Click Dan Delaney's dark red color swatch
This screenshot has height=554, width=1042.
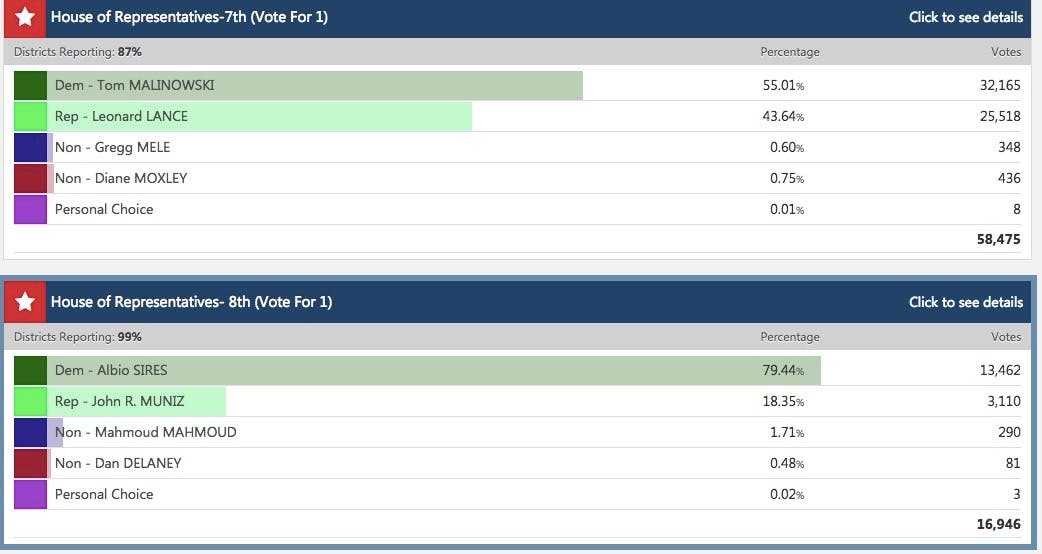31,463
